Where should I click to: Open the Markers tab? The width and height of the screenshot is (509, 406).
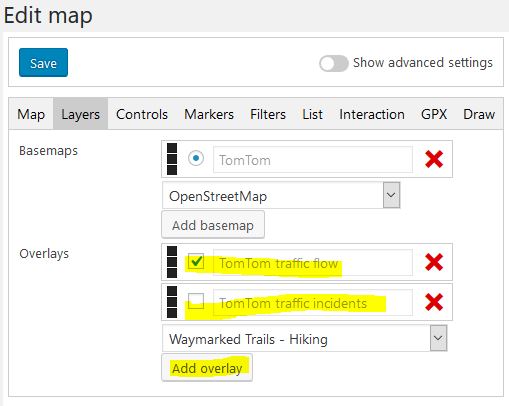pos(209,114)
